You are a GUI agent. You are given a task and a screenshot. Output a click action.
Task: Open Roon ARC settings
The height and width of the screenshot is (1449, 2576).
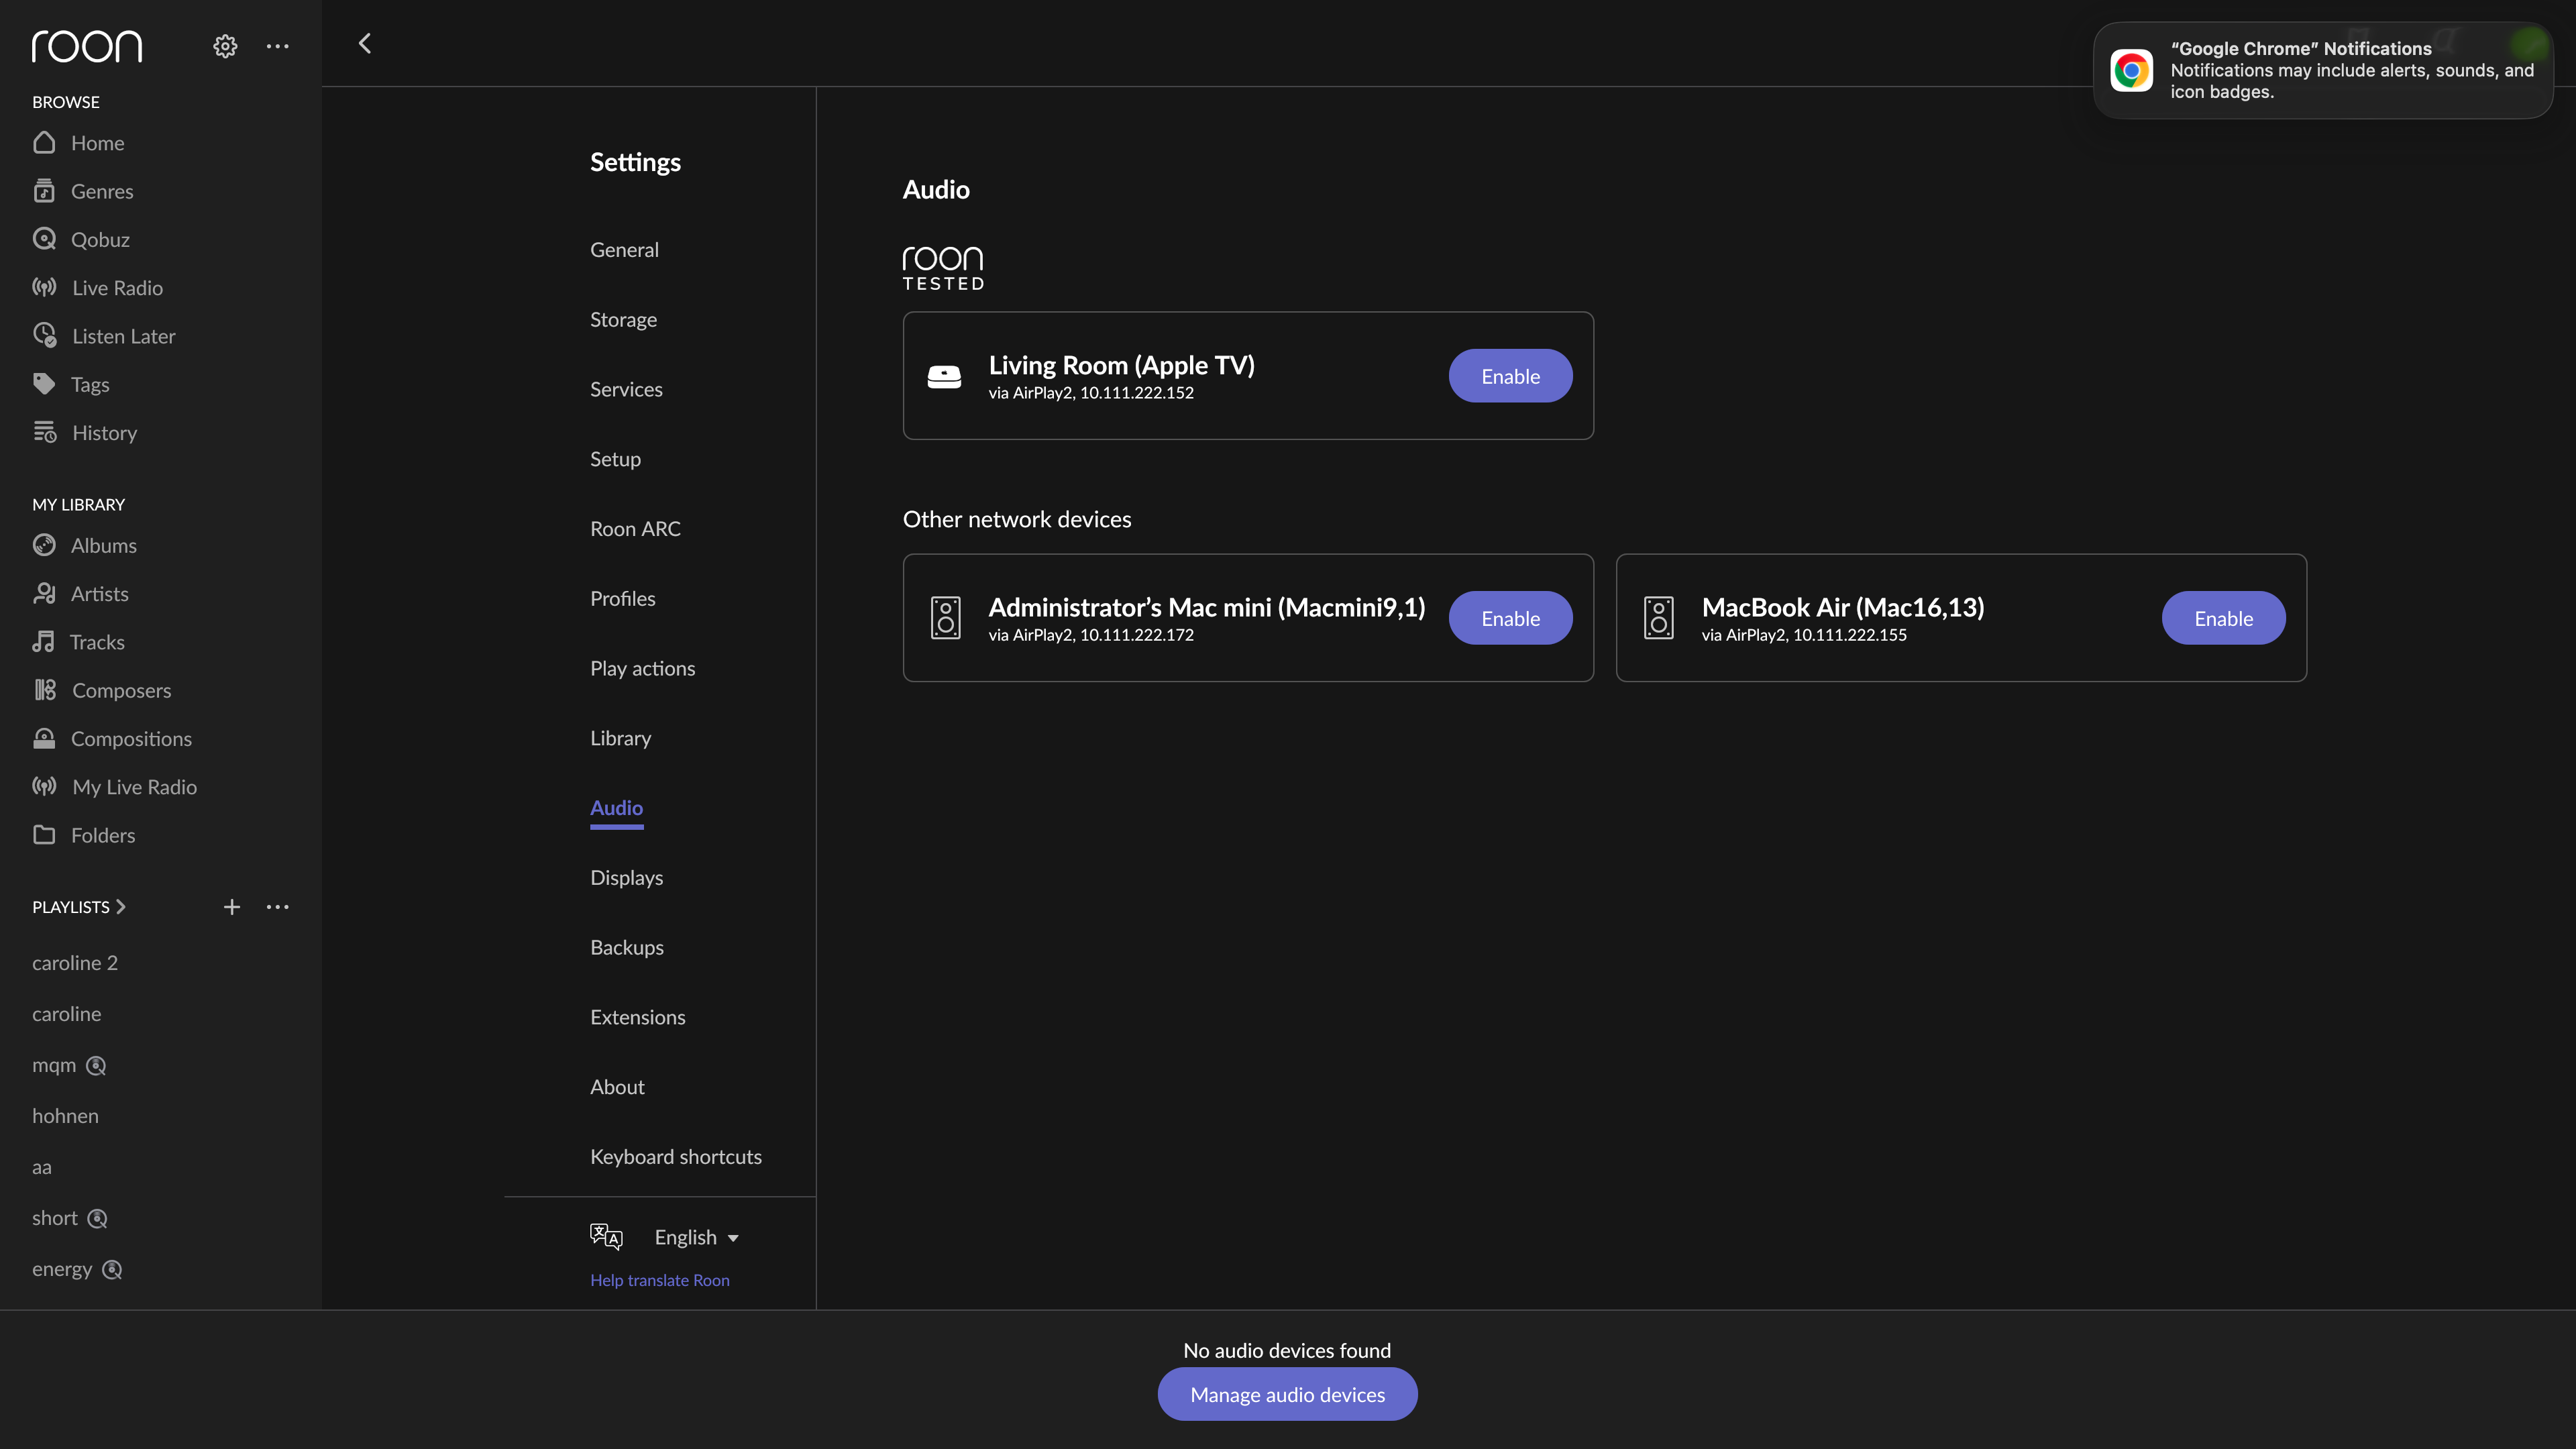coord(635,529)
